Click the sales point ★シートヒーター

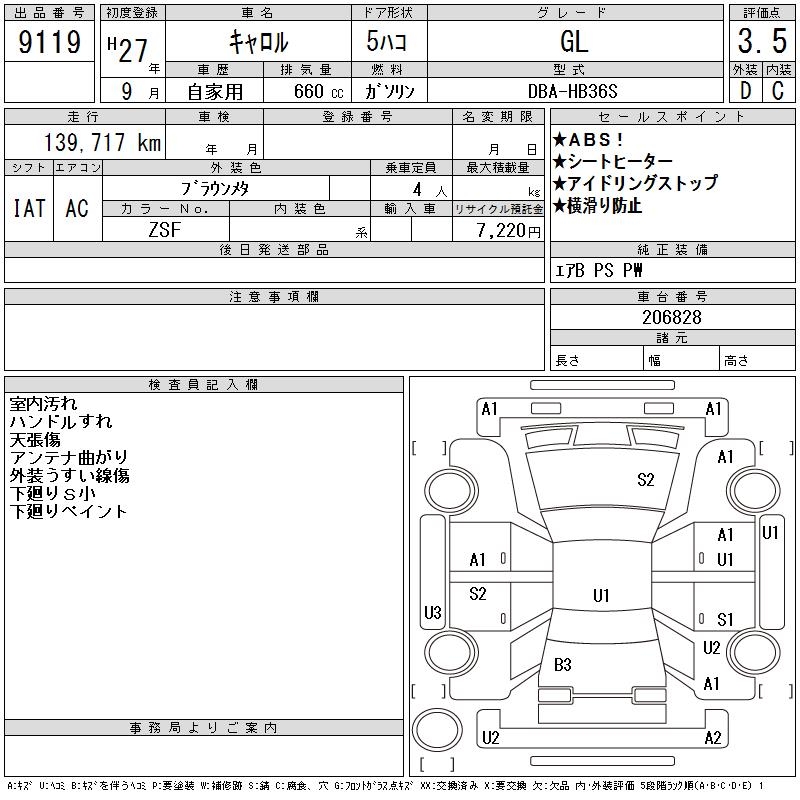click(613, 162)
